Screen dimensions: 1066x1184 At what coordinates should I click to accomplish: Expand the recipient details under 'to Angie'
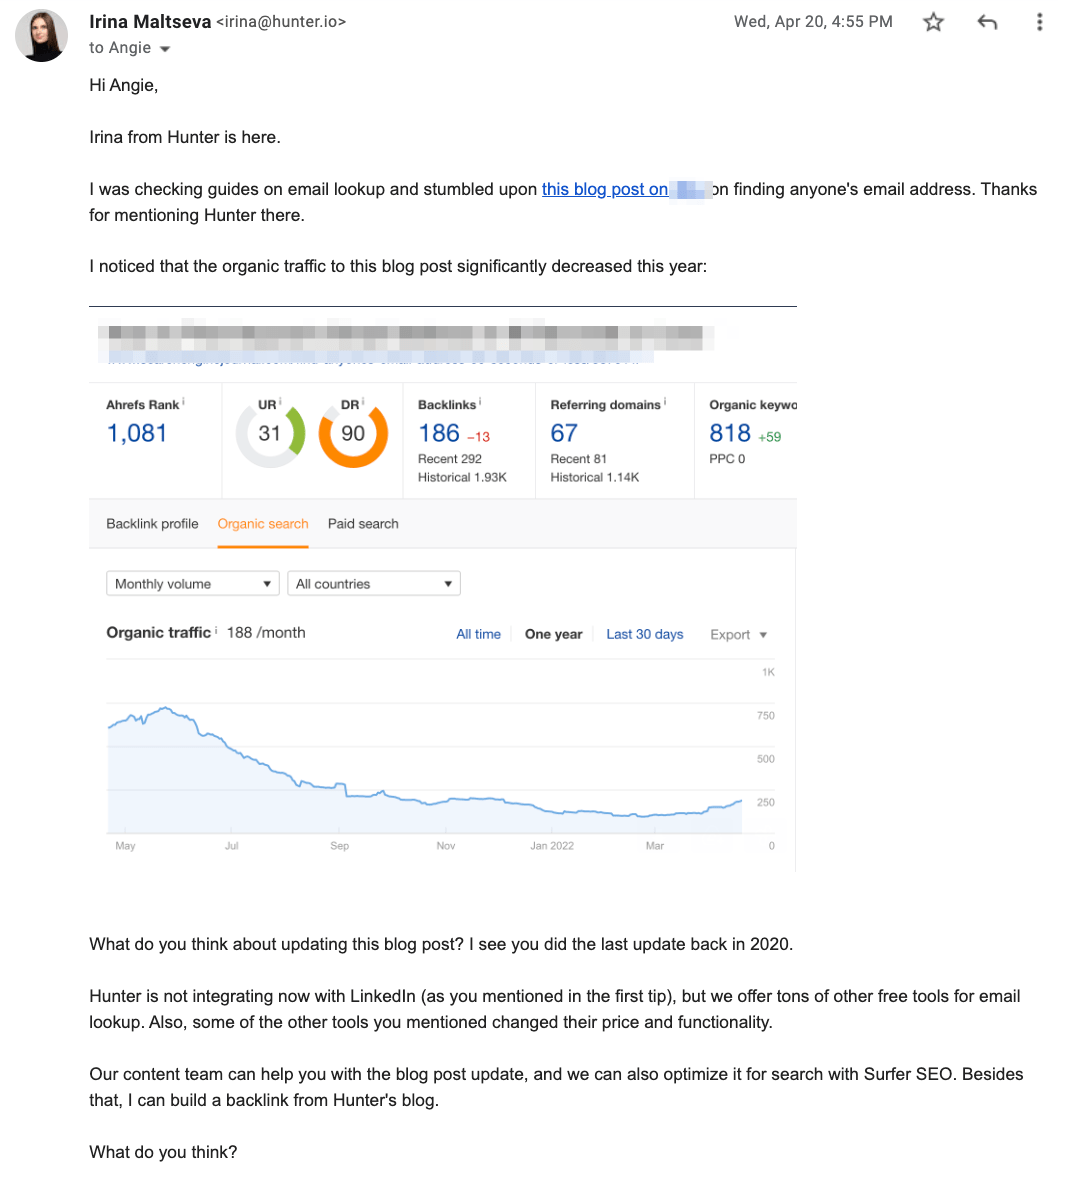(164, 47)
